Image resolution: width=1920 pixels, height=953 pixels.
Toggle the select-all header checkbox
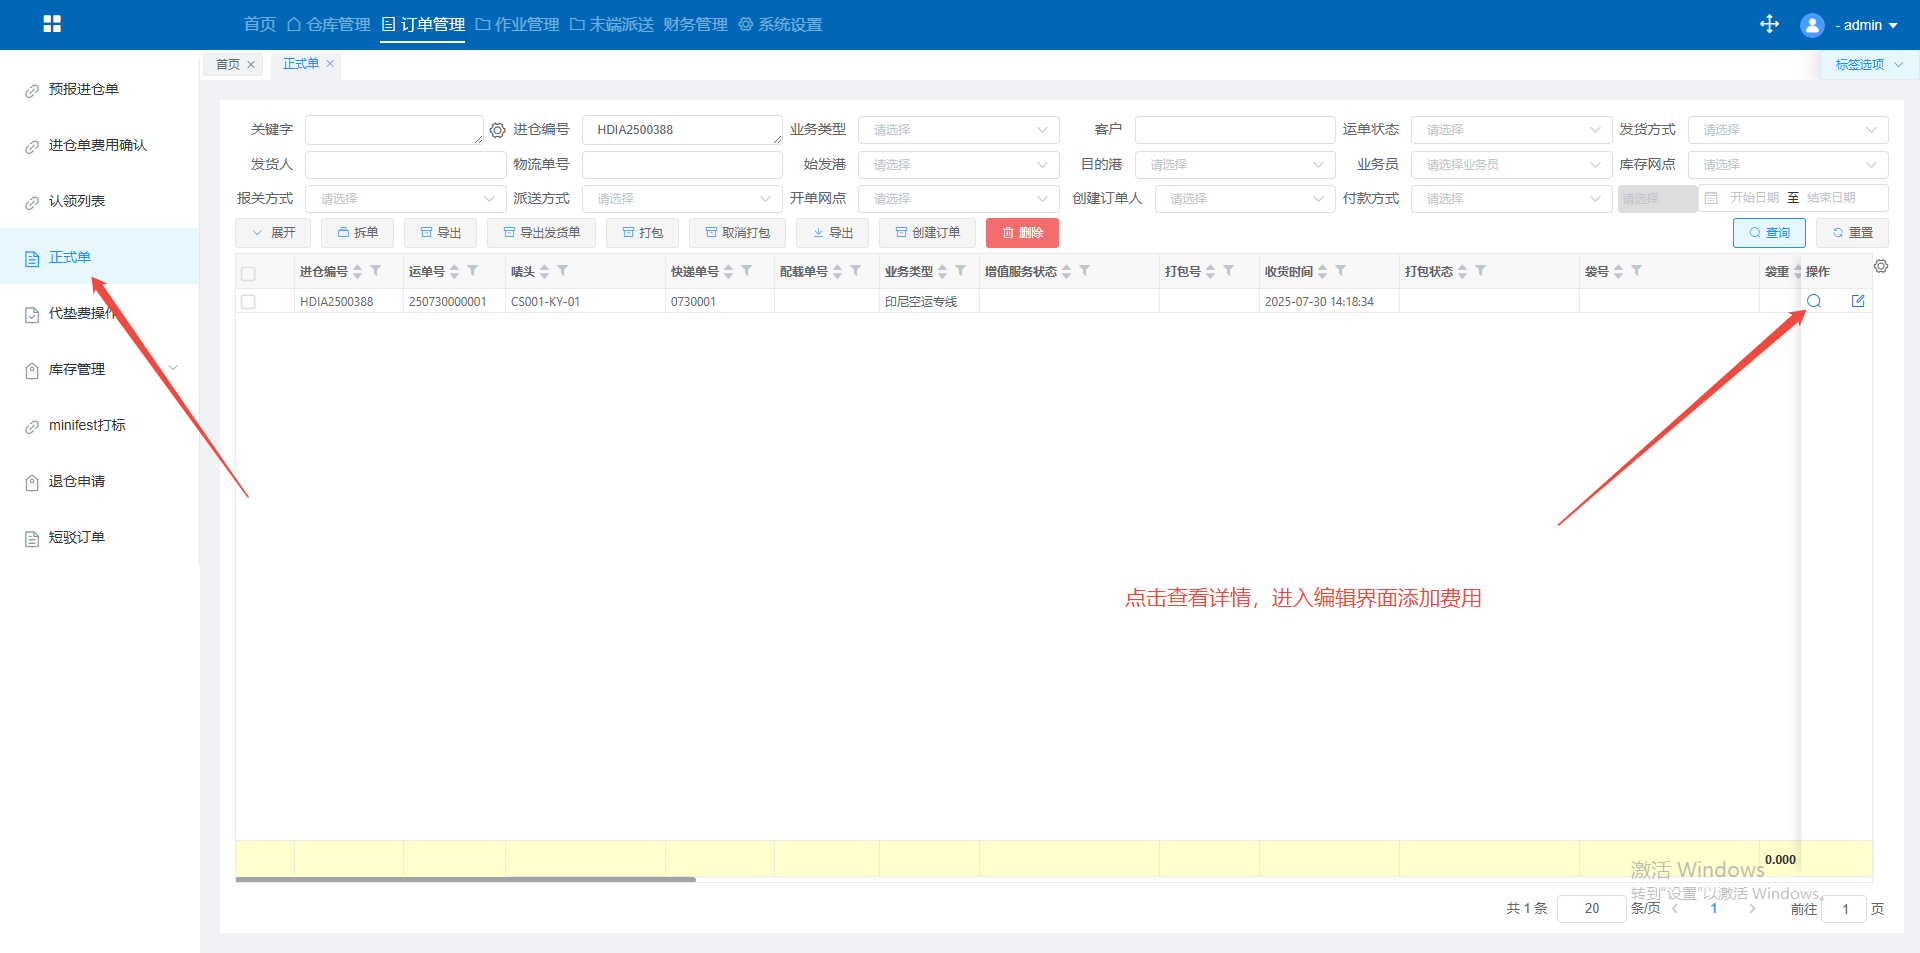point(248,273)
